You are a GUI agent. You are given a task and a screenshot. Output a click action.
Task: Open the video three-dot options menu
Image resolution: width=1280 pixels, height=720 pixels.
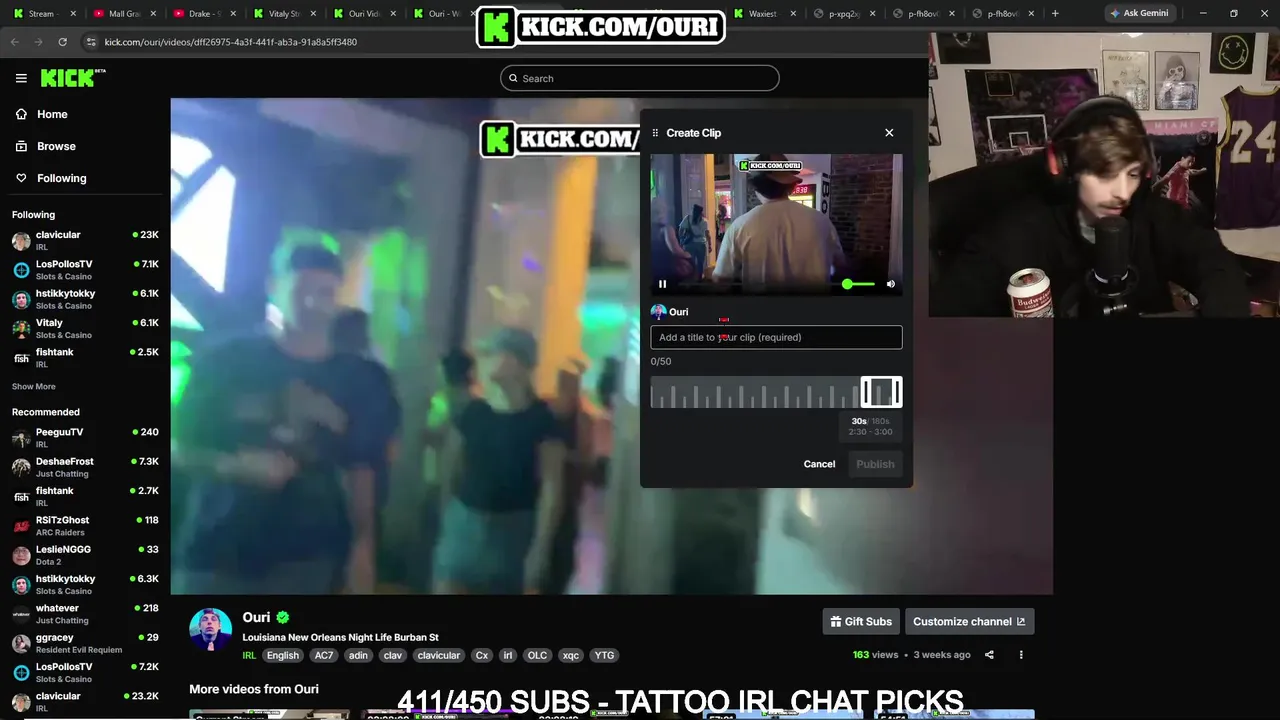click(1021, 655)
